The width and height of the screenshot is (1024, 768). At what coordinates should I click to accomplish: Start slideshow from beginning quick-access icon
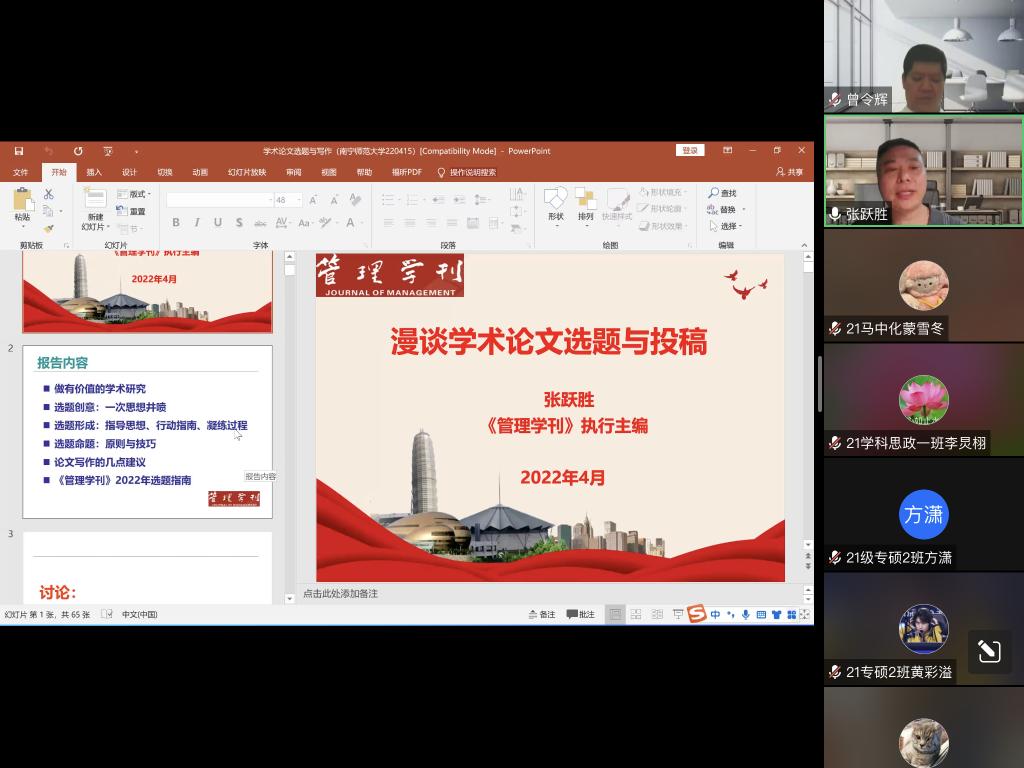coord(108,151)
